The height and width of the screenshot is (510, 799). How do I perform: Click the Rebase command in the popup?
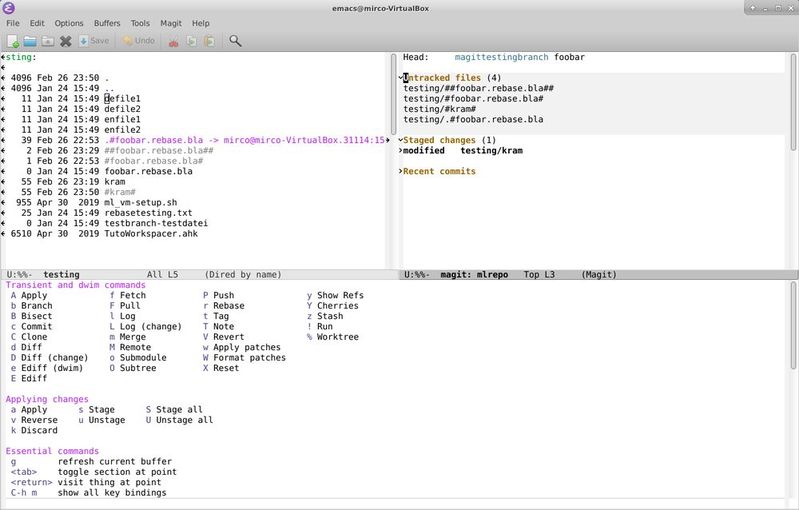point(224,306)
